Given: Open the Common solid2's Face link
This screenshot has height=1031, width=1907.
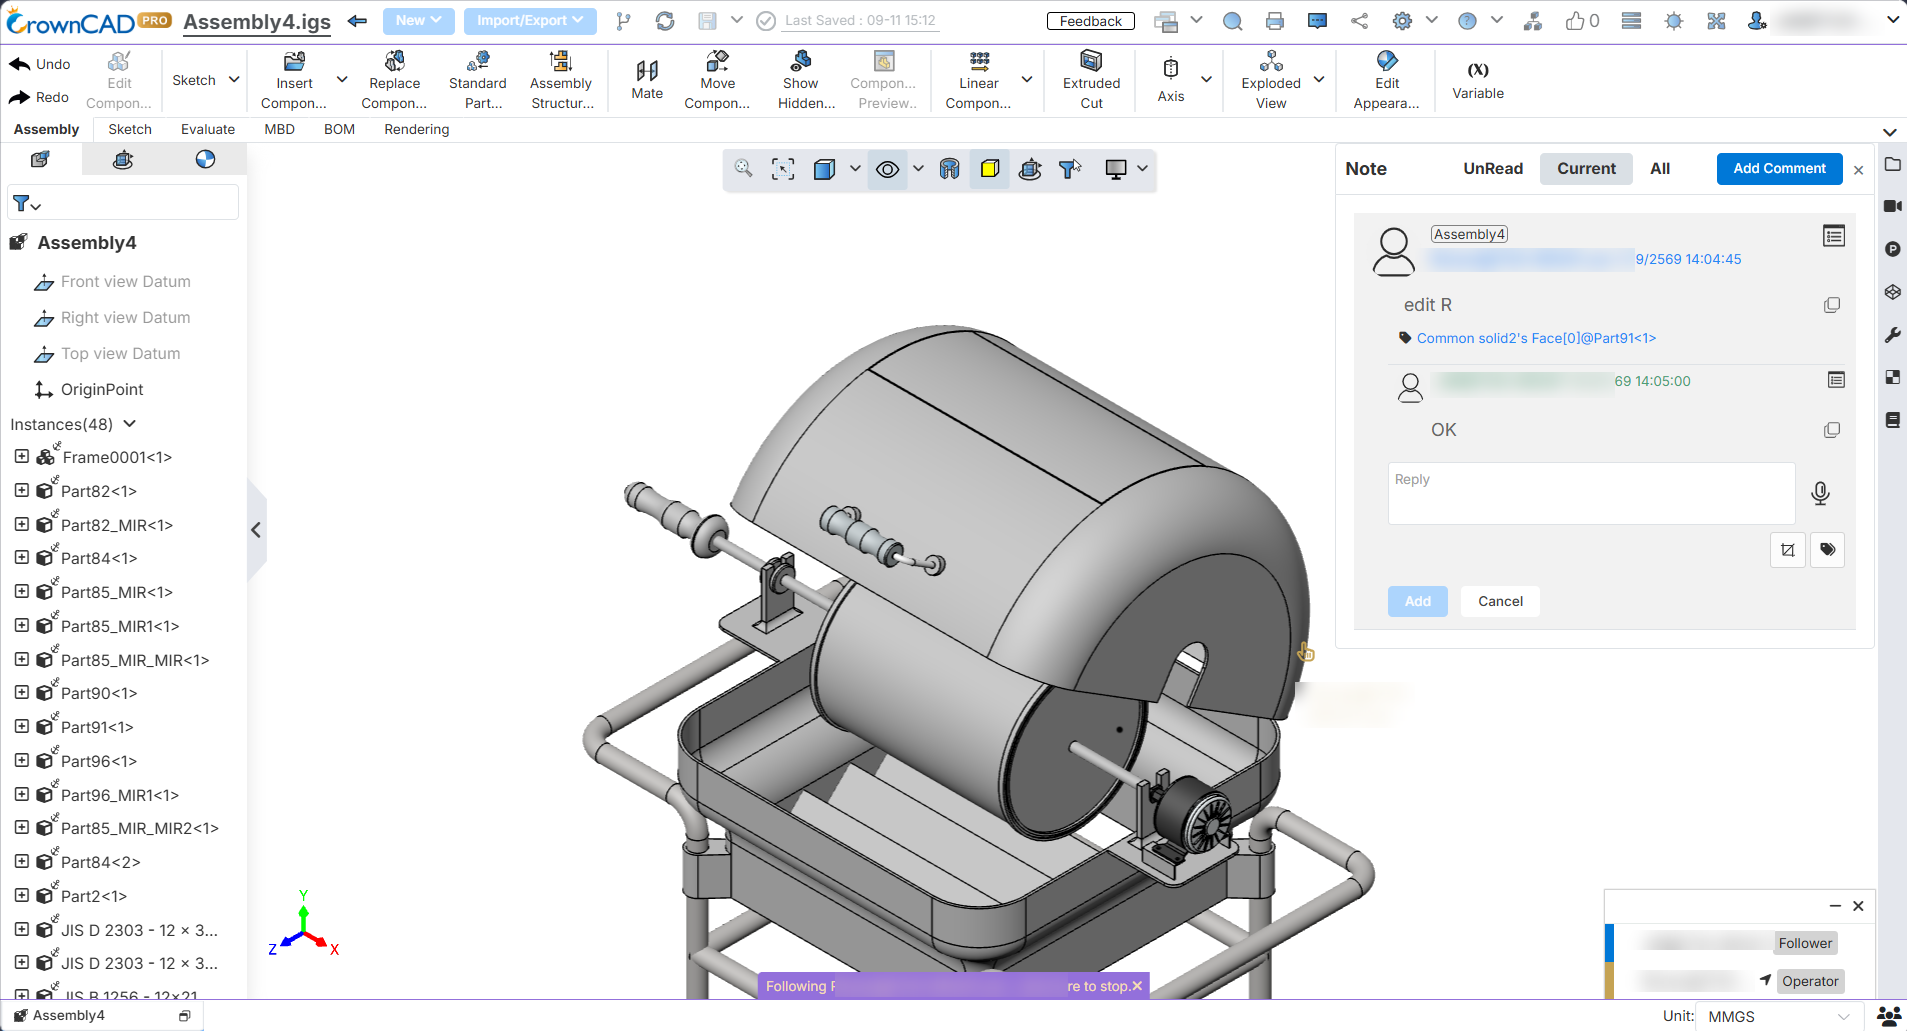Looking at the screenshot, I should (x=1536, y=338).
